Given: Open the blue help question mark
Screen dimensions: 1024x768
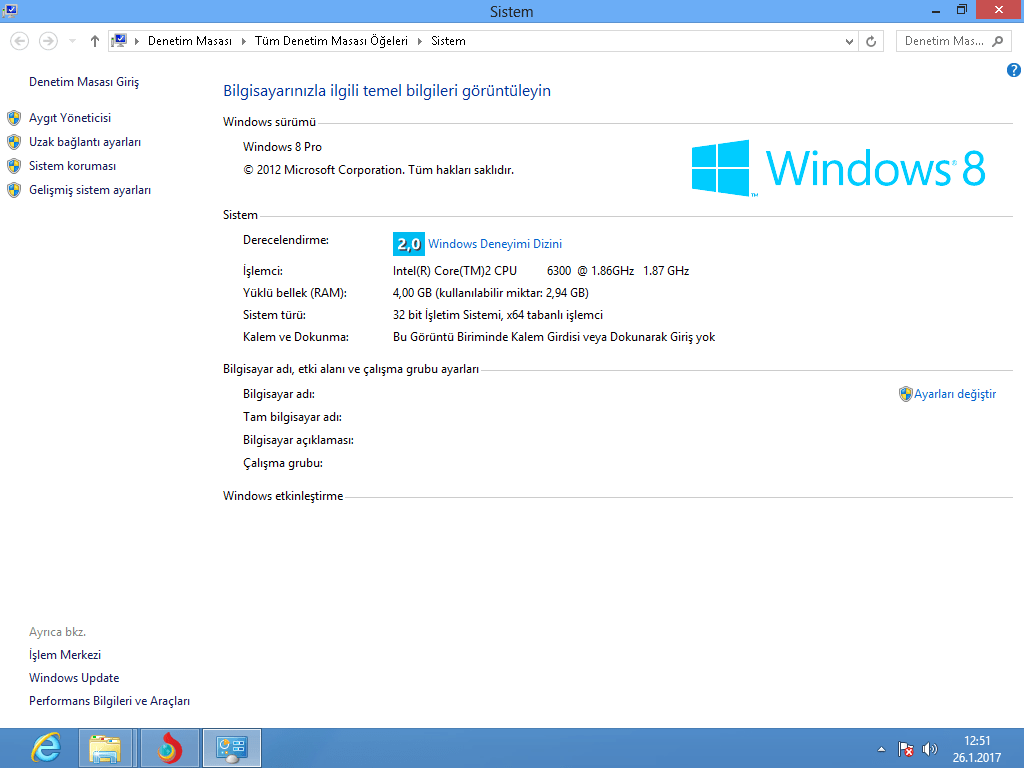Looking at the screenshot, I should point(1014,70).
